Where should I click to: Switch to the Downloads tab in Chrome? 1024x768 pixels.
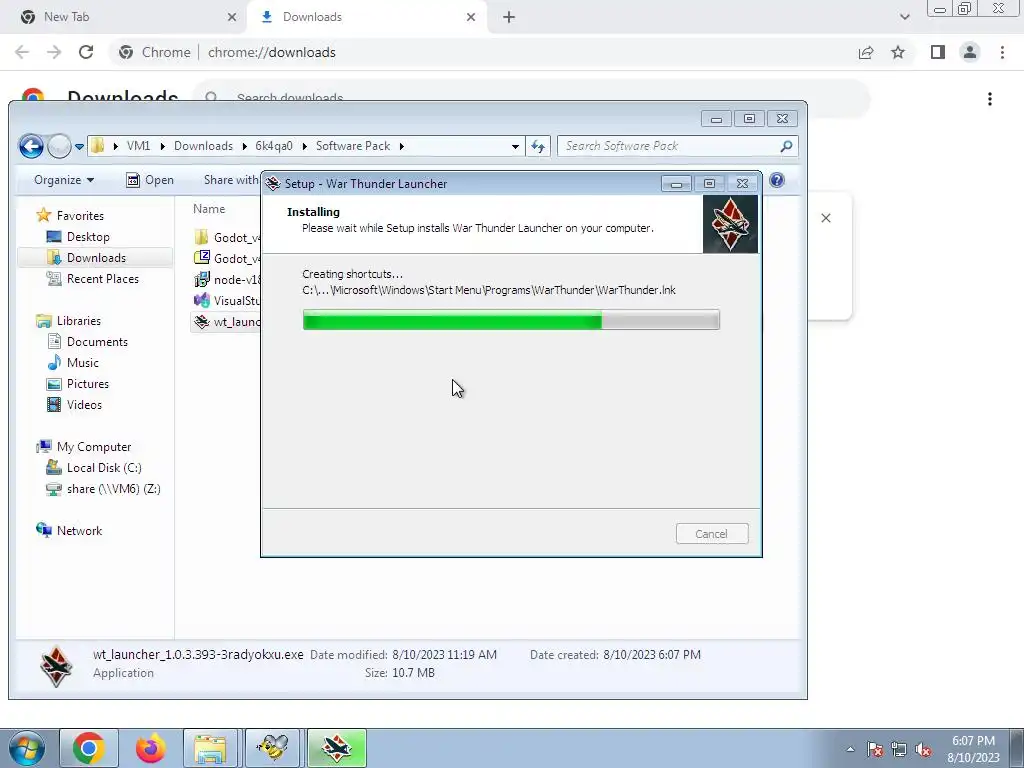[x=366, y=17]
